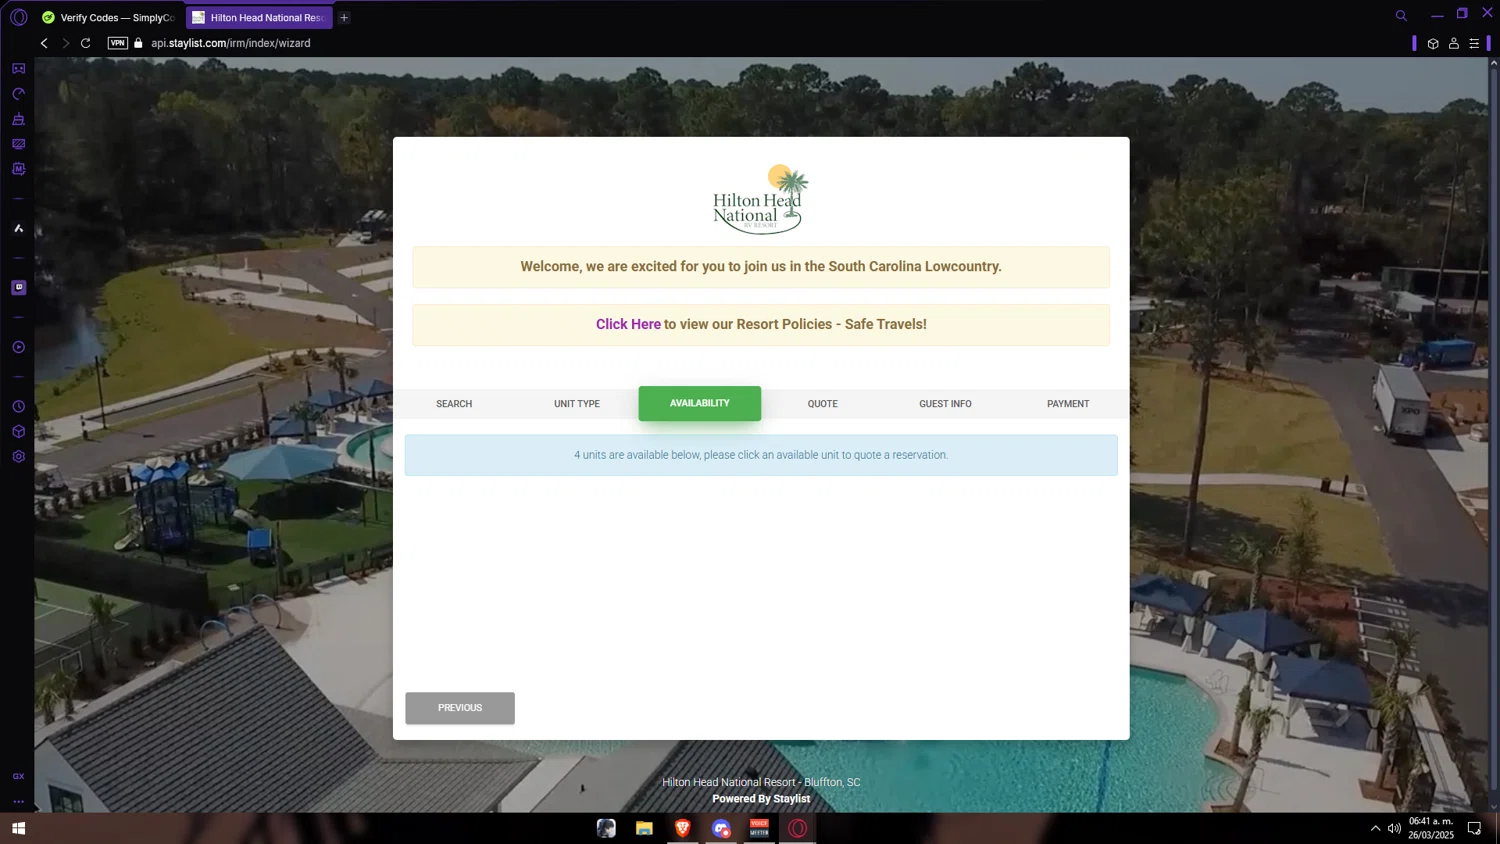Reload the current page

(86, 43)
